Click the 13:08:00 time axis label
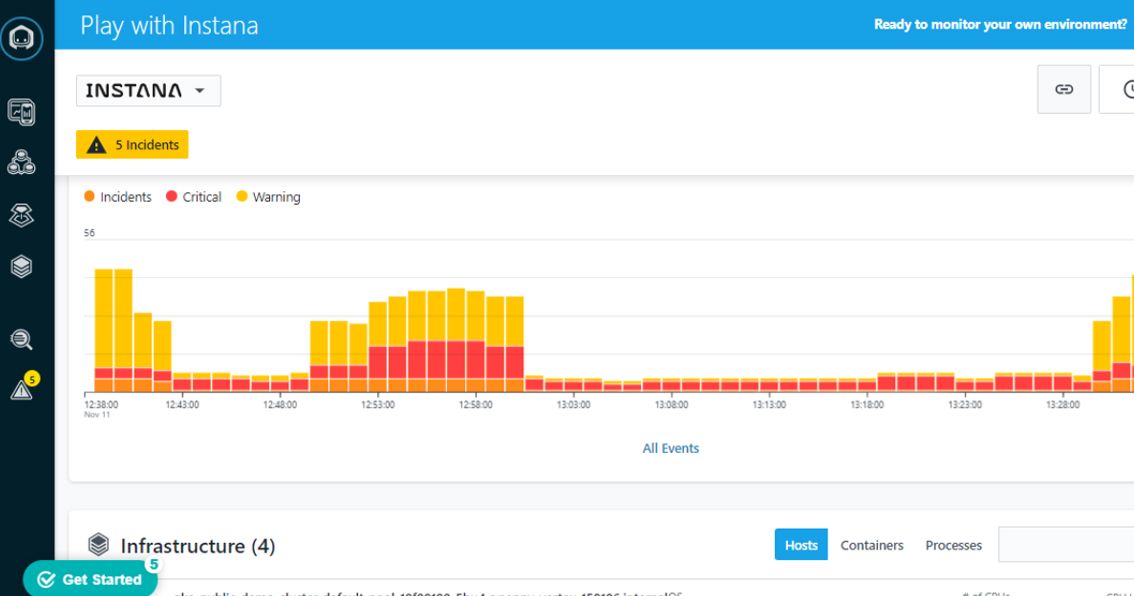Image resolution: width=1134 pixels, height=596 pixels. (x=671, y=405)
